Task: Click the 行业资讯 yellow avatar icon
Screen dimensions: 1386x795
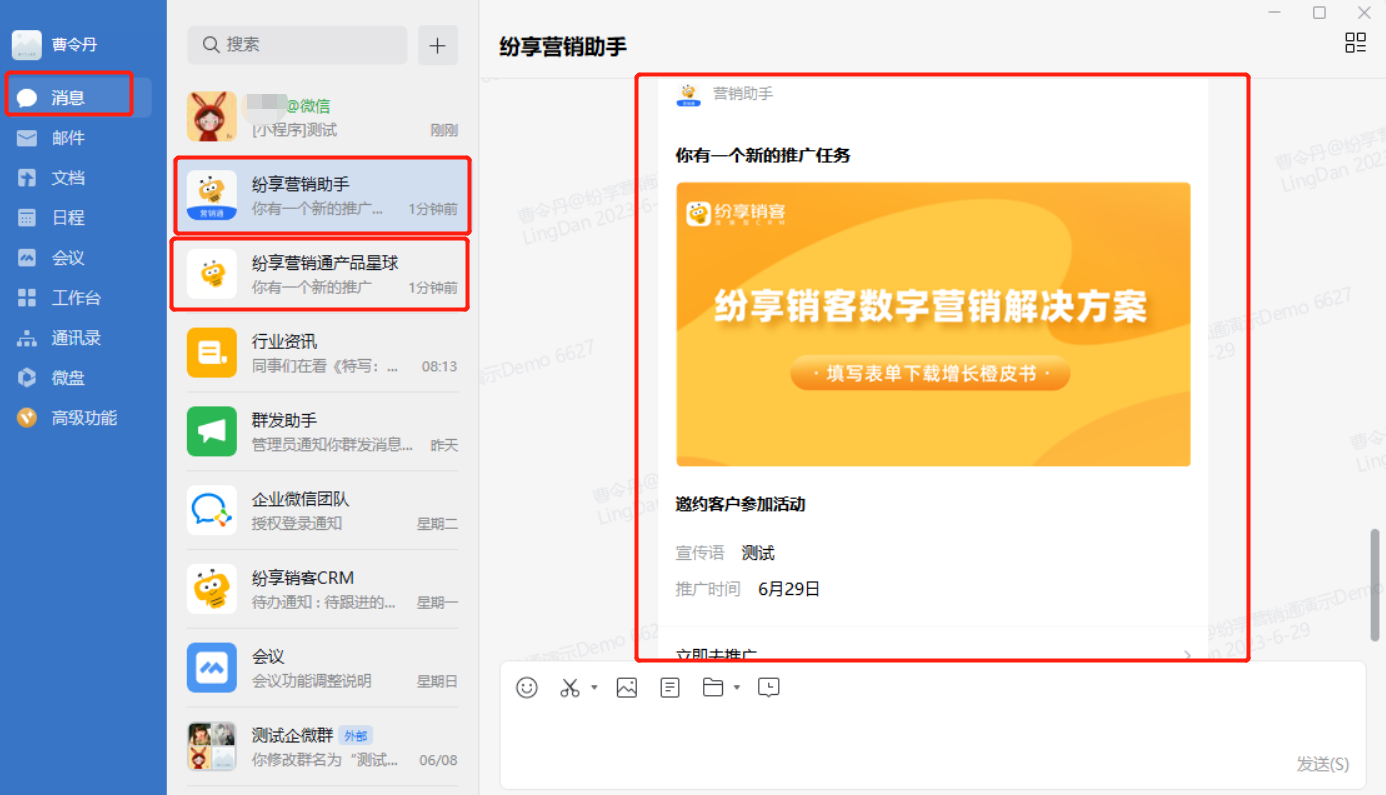Action: (x=212, y=353)
